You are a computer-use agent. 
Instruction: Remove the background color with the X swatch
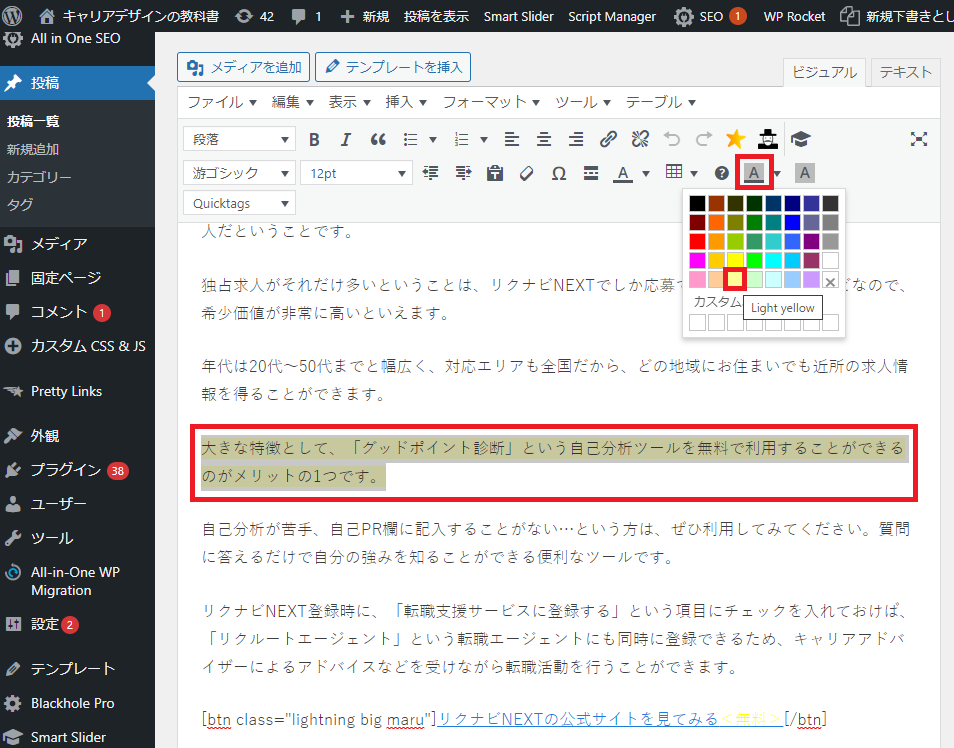pos(830,281)
